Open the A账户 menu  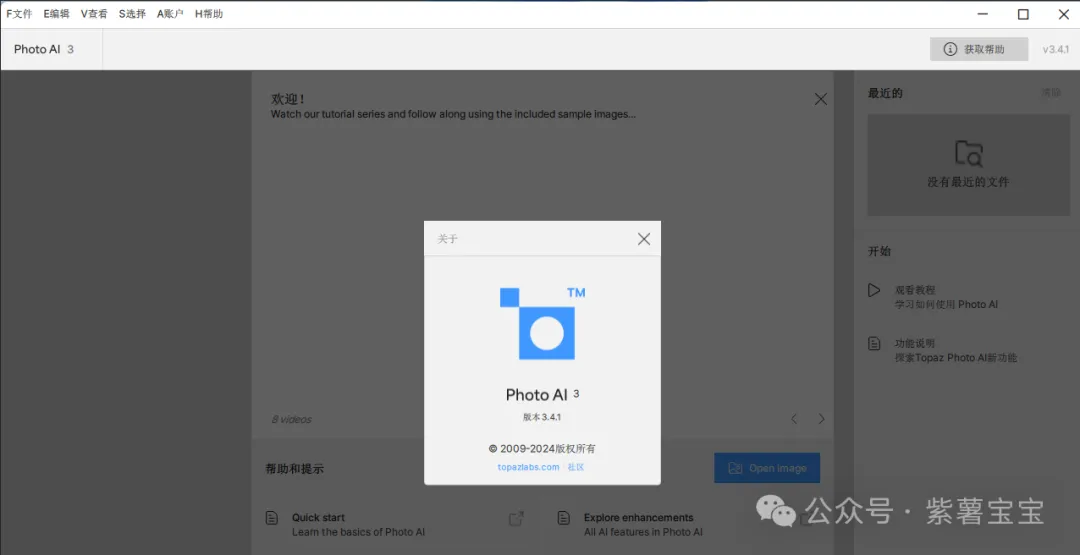click(170, 14)
